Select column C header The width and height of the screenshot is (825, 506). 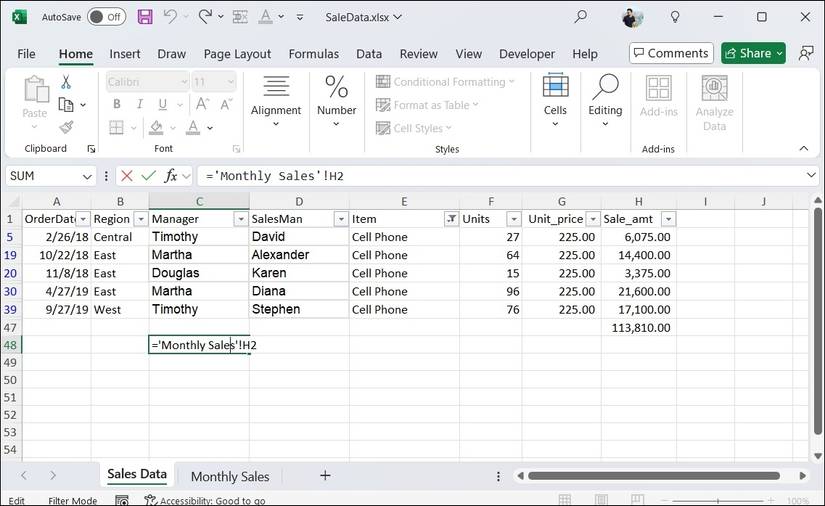(199, 201)
